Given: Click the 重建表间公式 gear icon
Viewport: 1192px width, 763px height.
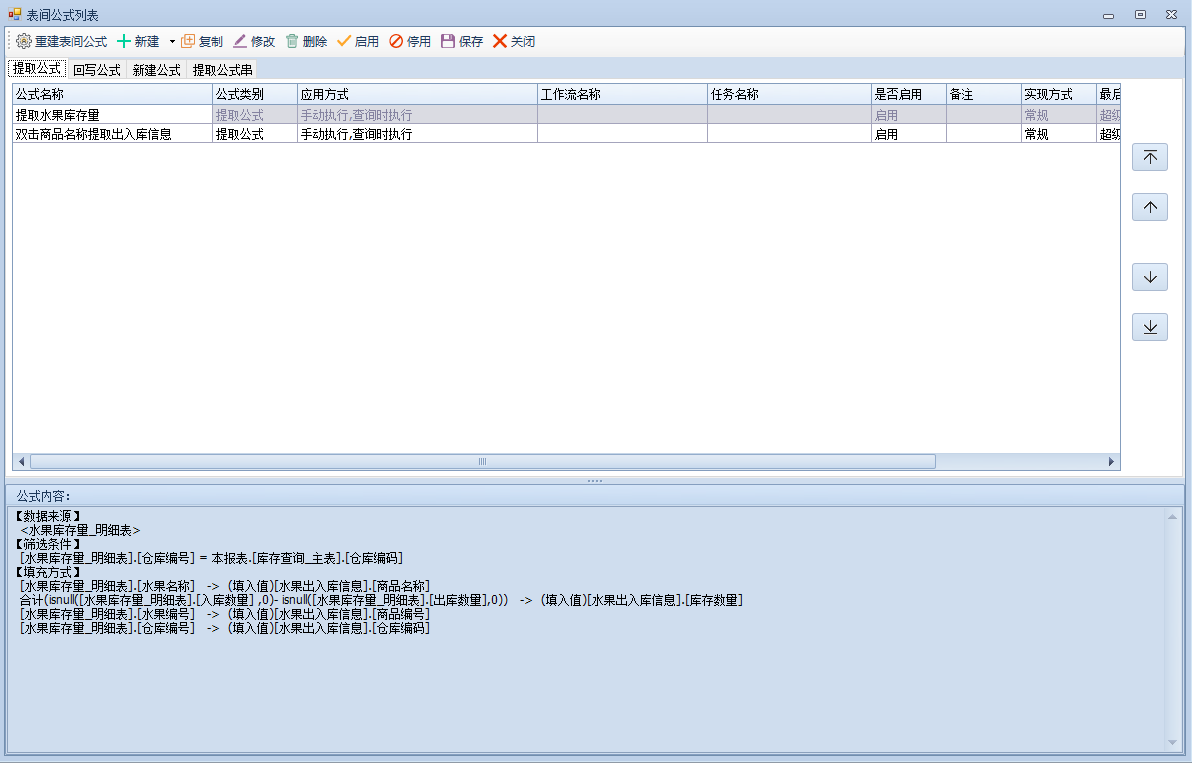Looking at the screenshot, I should tap(24, 42).
